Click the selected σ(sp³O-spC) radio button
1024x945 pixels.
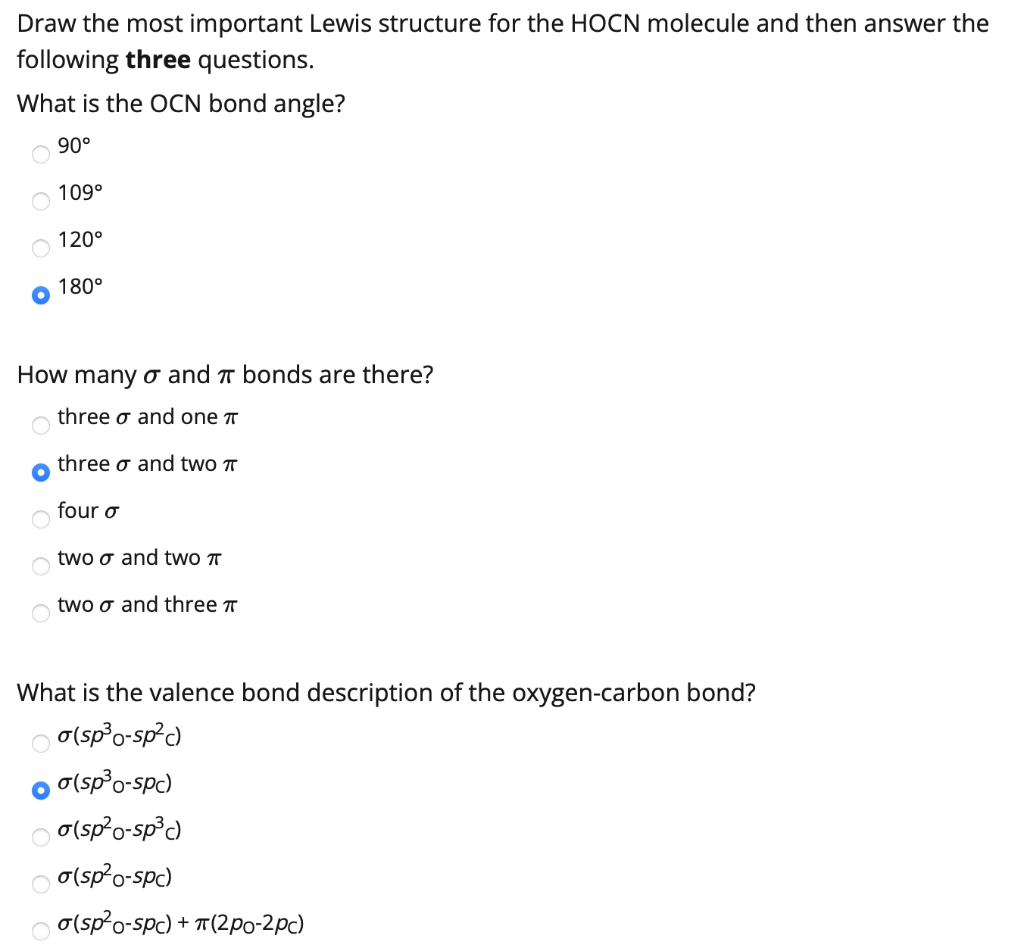click(40, 789)
